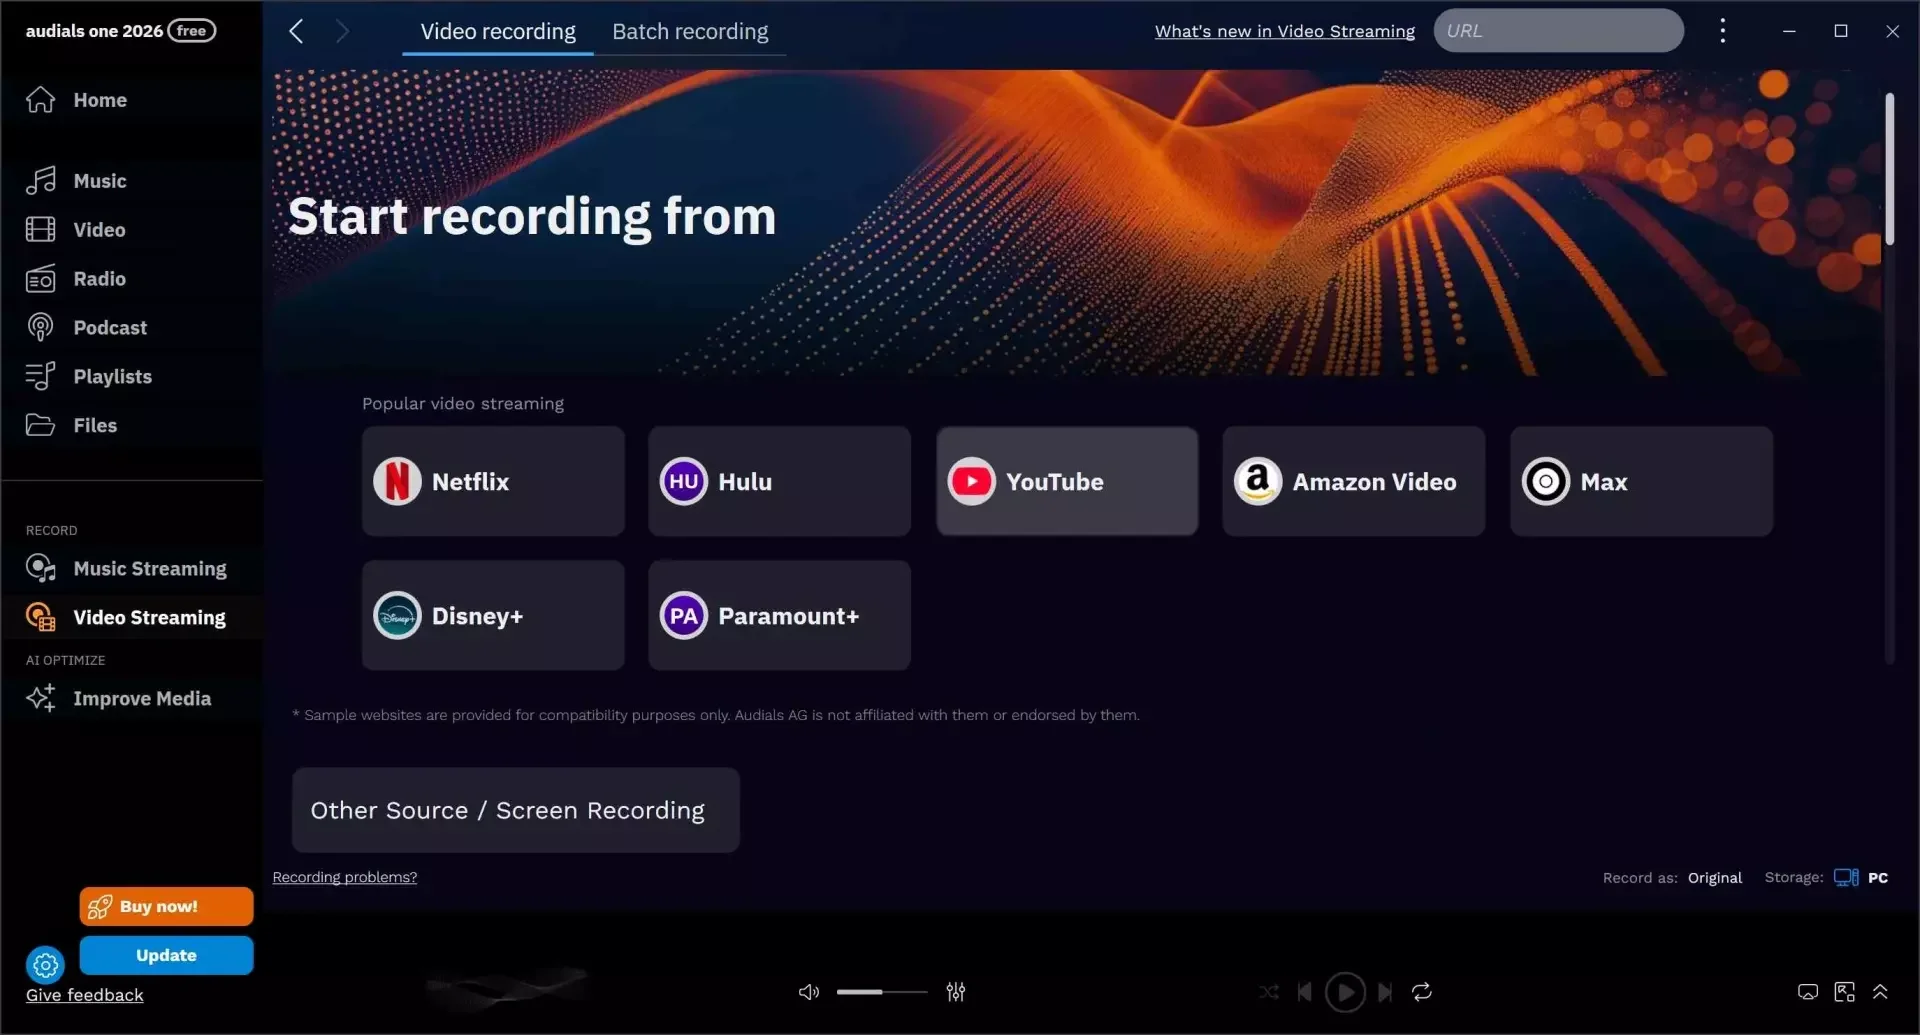Toggle repeat mode for playback
Viewport: 1920px width, 1035px height.
pos(1421,991)
